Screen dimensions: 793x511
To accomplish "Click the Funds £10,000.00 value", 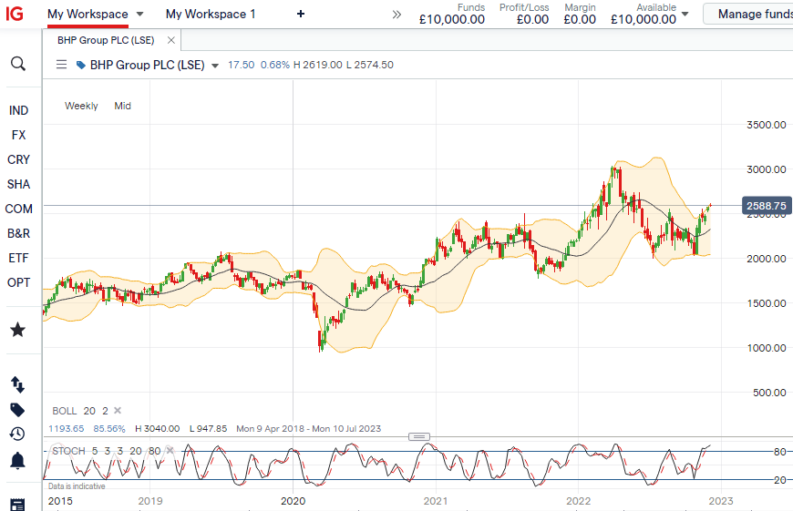I will [x=452, y=20].
